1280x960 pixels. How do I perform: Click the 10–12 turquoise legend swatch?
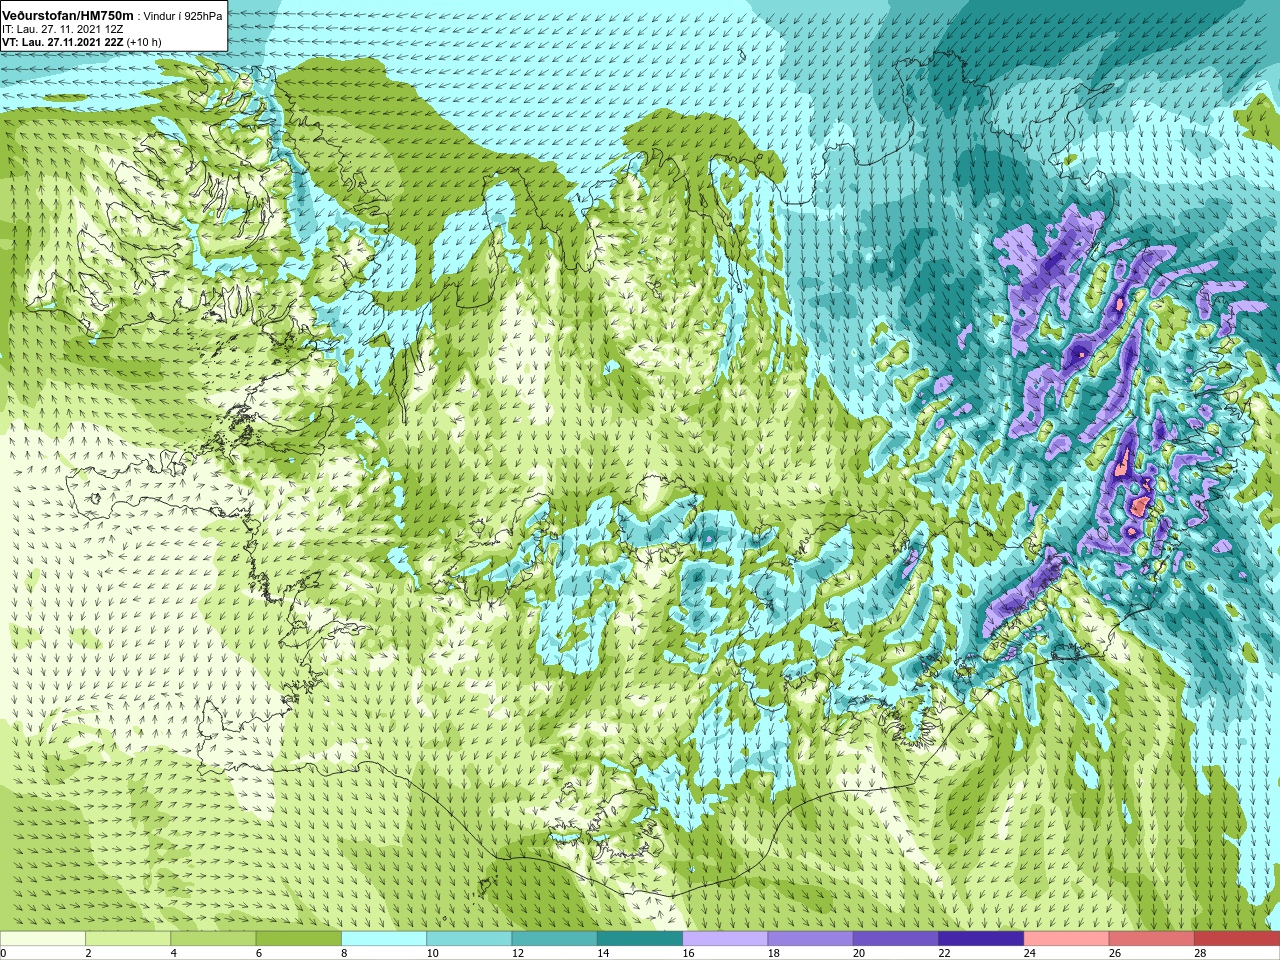point(469,939)
